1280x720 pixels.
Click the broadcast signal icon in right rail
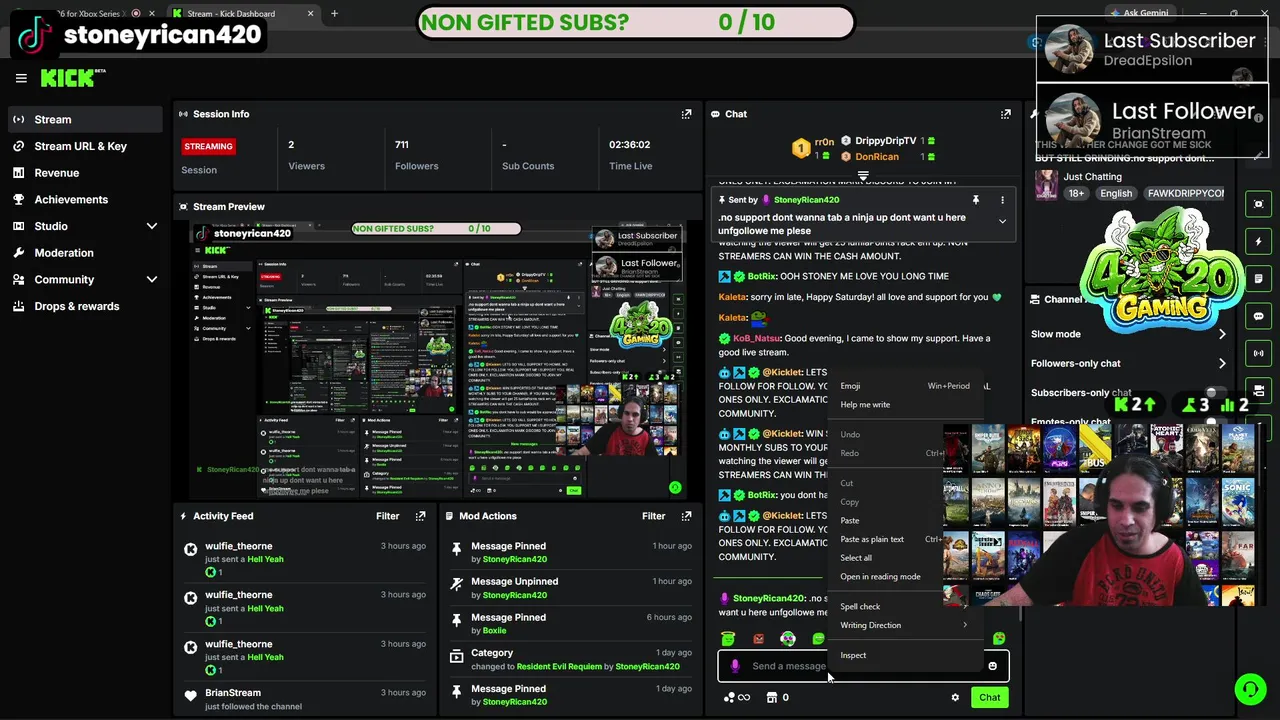1259,353
